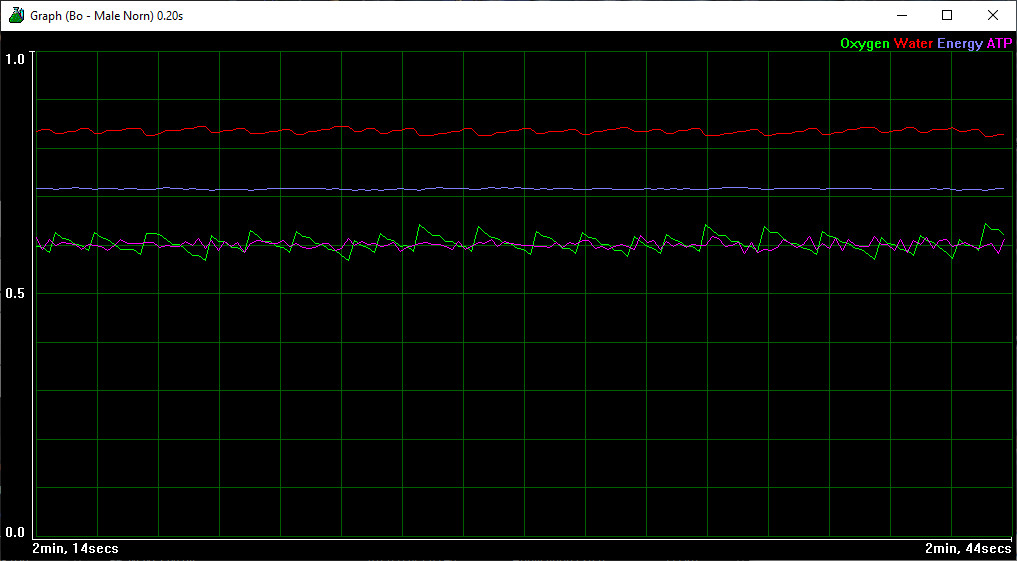Click on the green Oxygen plot line
This screenshot has height=561, width=1017.
coord(421,227)
